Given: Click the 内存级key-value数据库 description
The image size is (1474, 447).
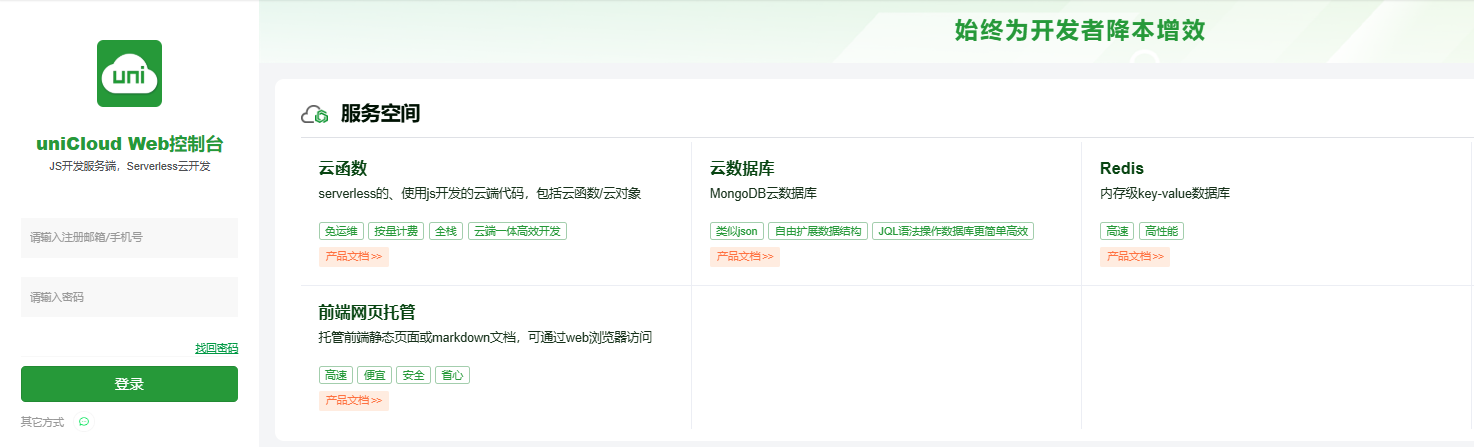Looking at the screenshot, I should click(x=1165, y=194).
